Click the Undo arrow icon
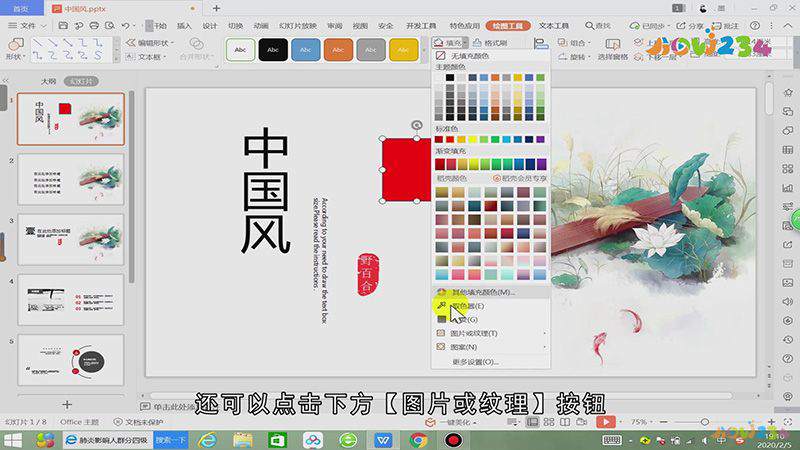800x450 pixels. click(125, 26)
